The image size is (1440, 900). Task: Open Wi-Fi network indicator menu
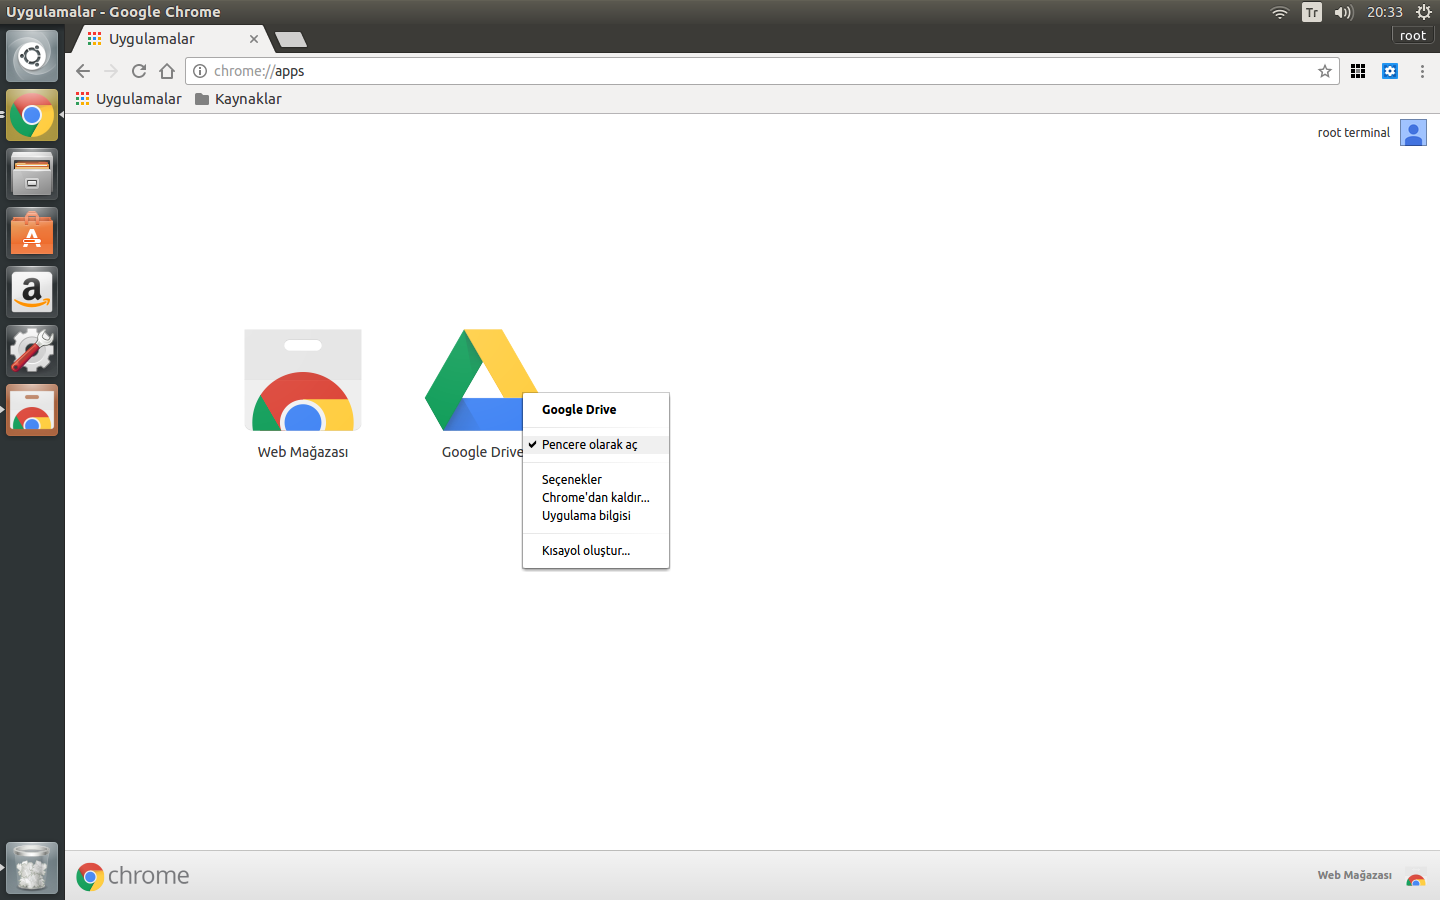pyautogui.click(x=1280, y=12)
